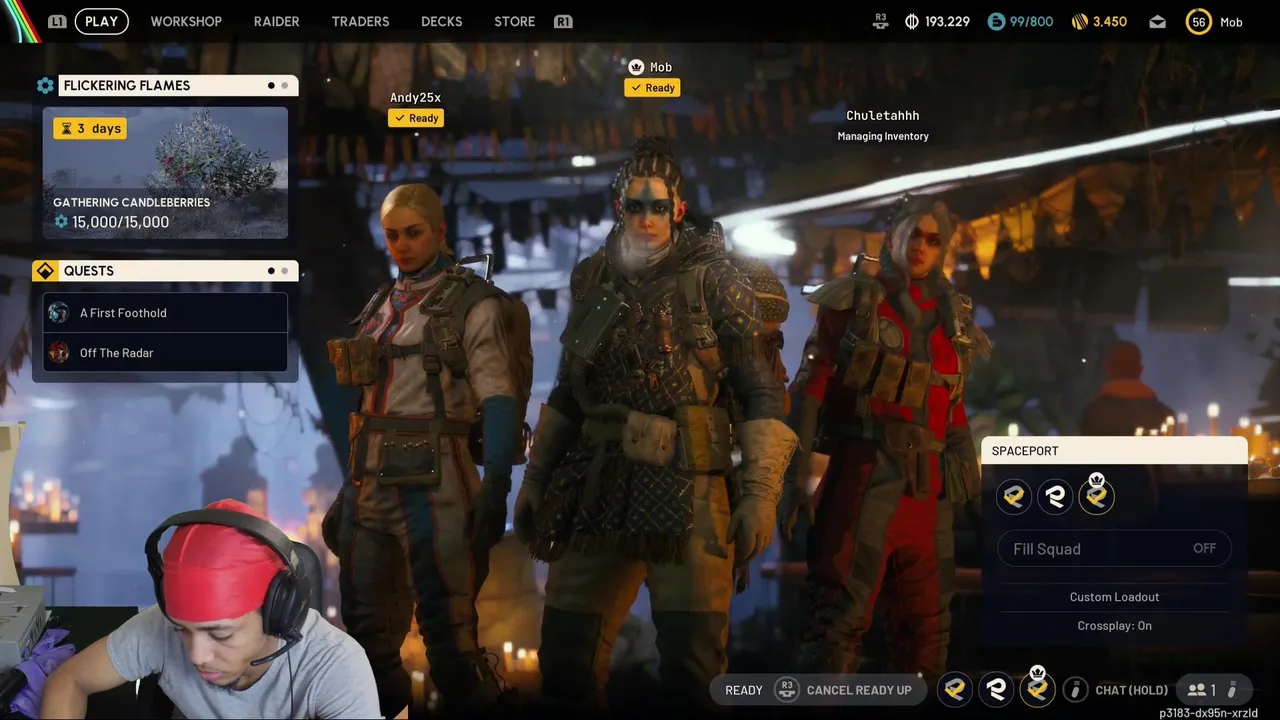Viewport: 1280px width, 720px height.
Task: Click Chuletahhh player name
Action: tap(883, 115)
